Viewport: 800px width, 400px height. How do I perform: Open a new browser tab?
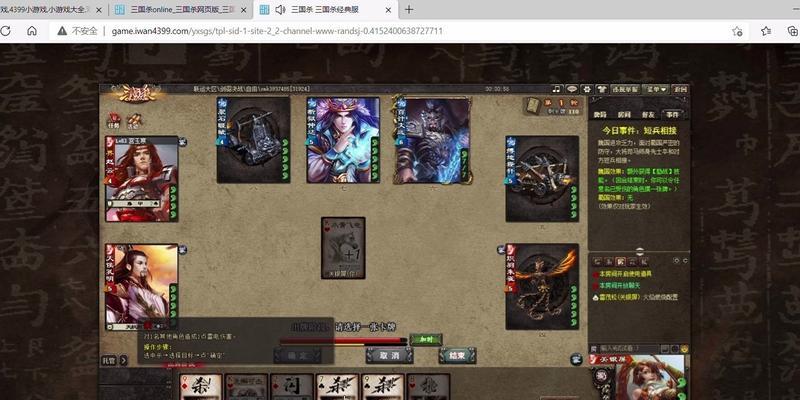click(409, 10)
